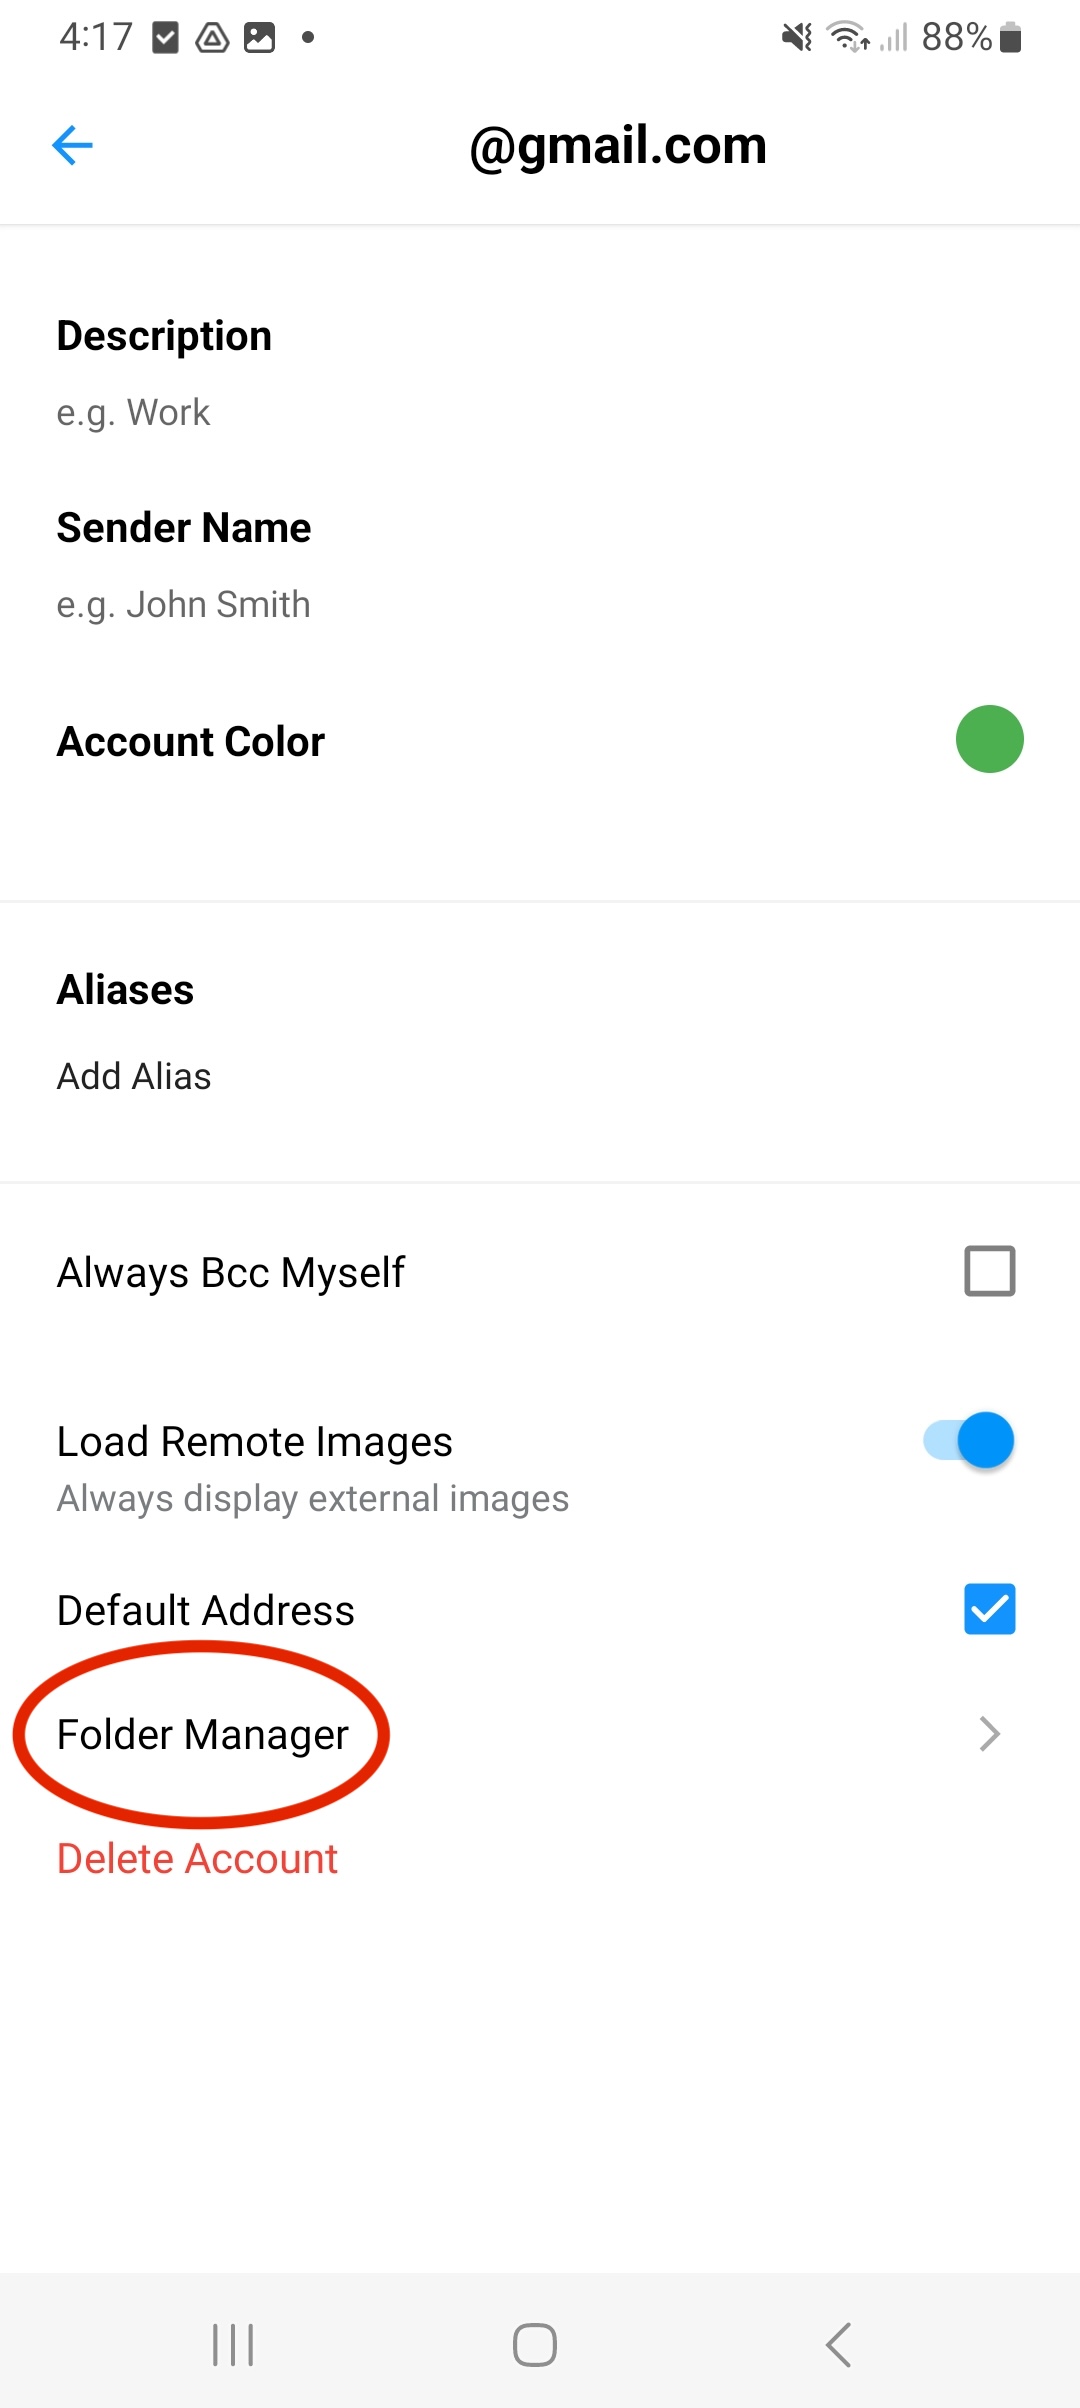Uncheck the Default Address checkbox
This screenshot has width=1080, height=2408.
click(989, 1609)
